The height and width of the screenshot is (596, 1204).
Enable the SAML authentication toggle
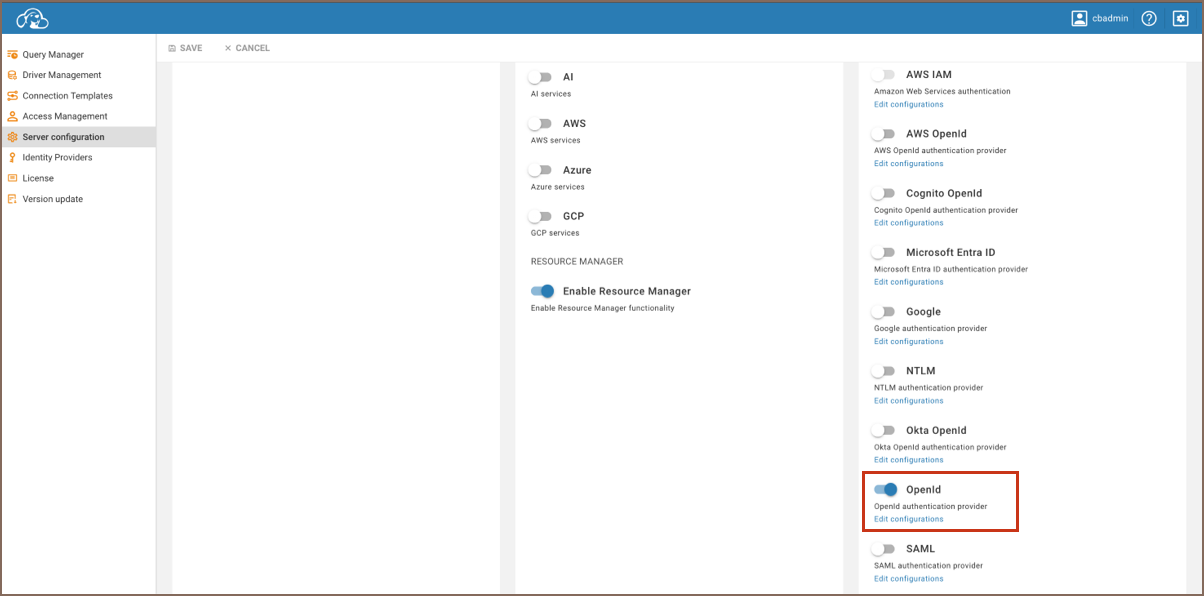click(883, 549)
